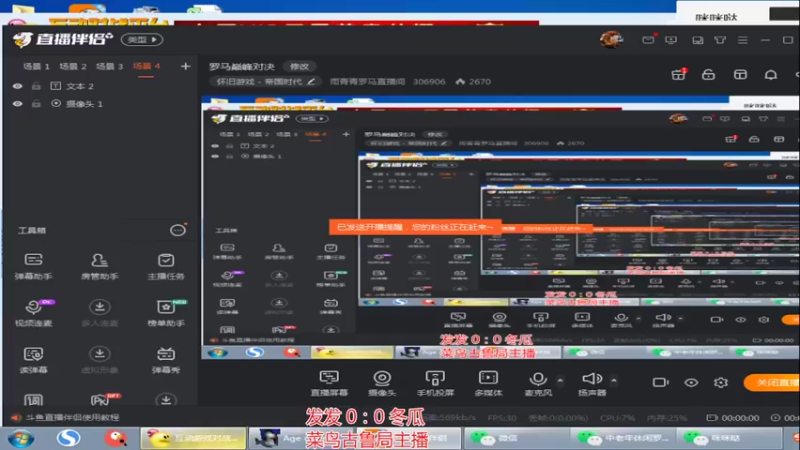Open Sogou browser from the taskbar
Image resolution: width=800 pixels, height=450 pixels.
pyautogui.click(x=68, y=438)
